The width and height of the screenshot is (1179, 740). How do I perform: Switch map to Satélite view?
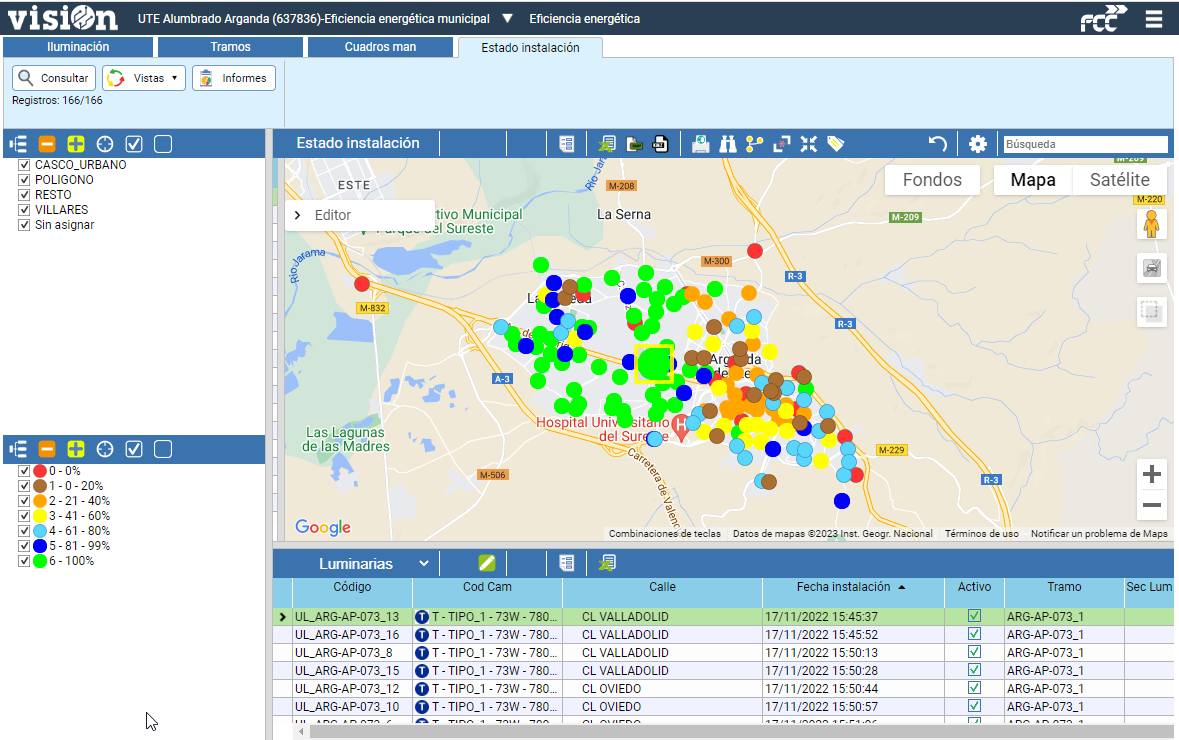(x=1119, y=180)
